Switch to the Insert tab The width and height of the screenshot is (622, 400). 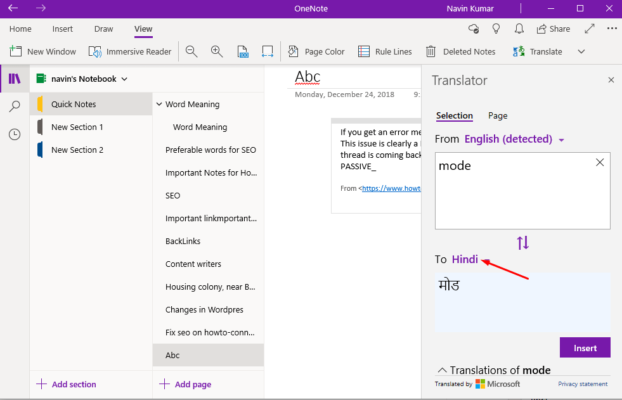tap(62, 29)
